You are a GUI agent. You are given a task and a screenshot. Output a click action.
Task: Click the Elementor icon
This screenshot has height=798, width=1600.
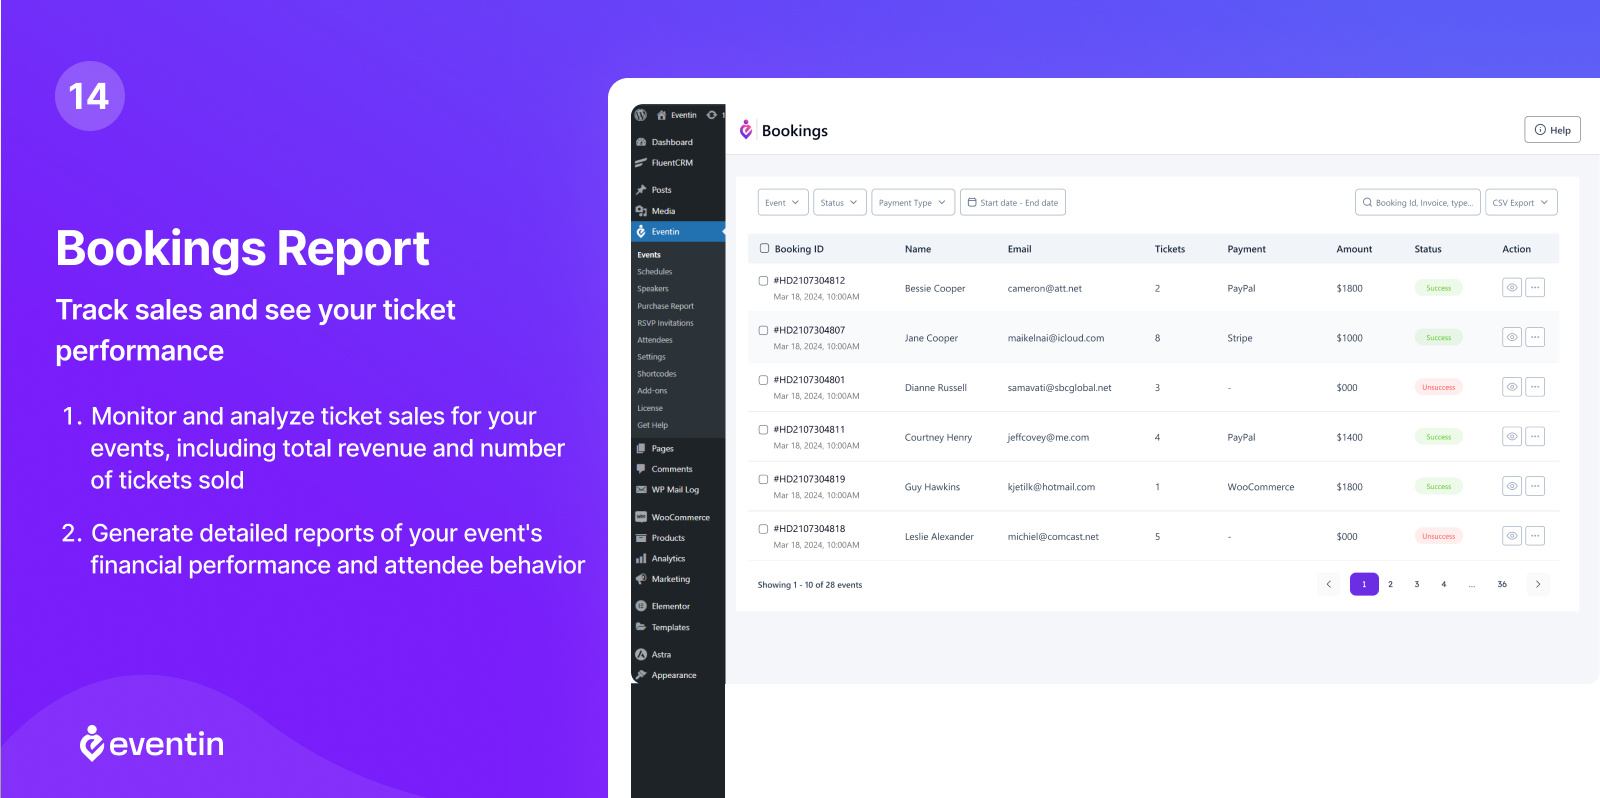pyautogui.click(x=641, y=606)
